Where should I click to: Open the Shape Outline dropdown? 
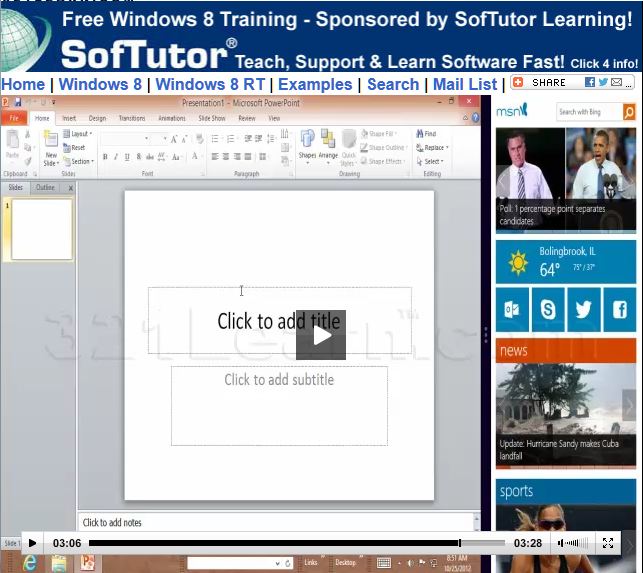383,148
